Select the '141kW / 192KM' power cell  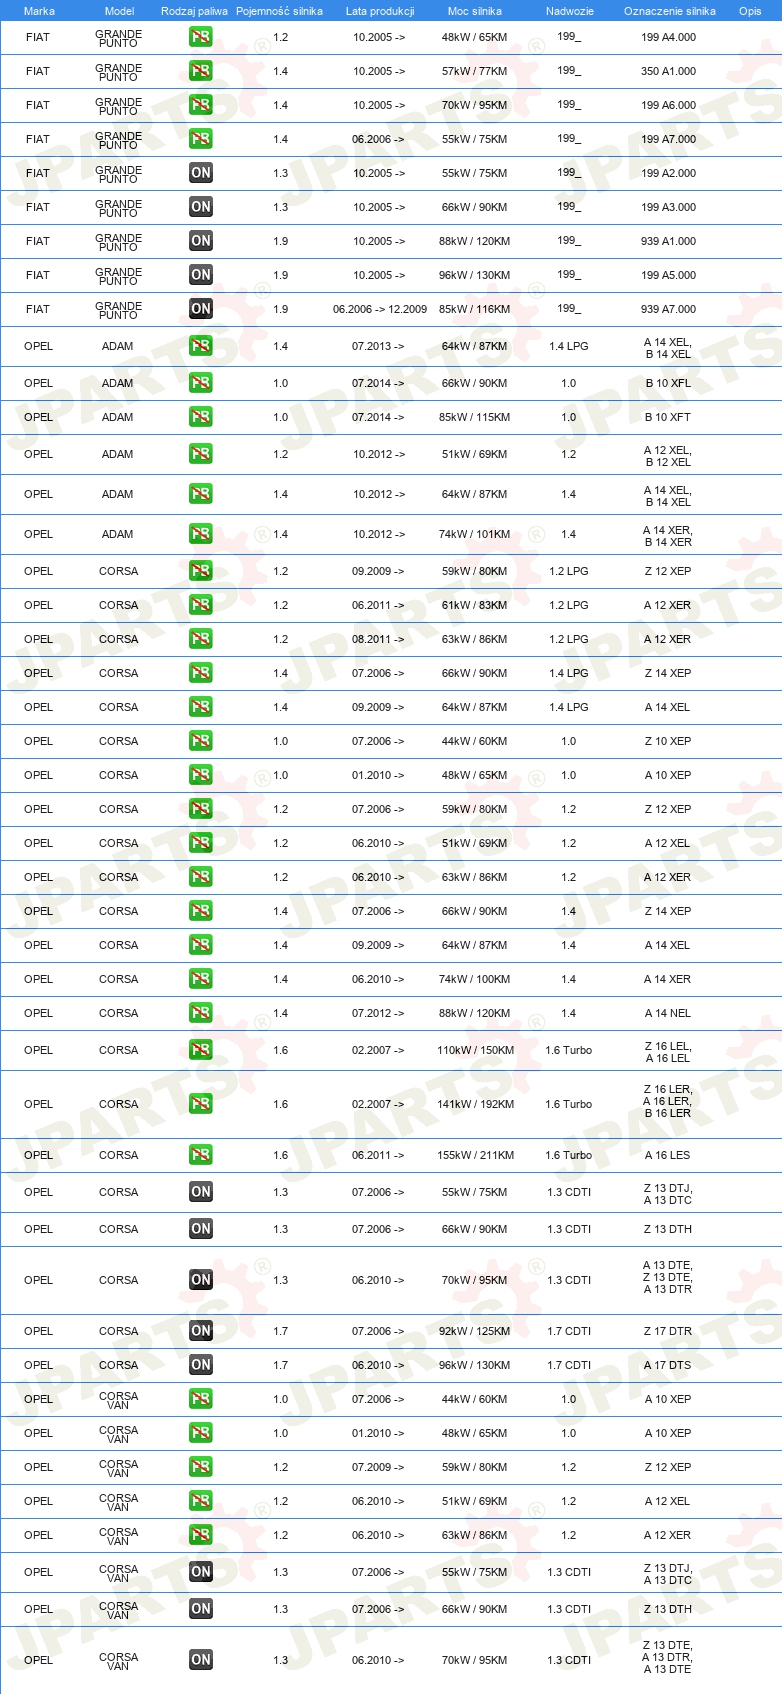(475, 1104)
